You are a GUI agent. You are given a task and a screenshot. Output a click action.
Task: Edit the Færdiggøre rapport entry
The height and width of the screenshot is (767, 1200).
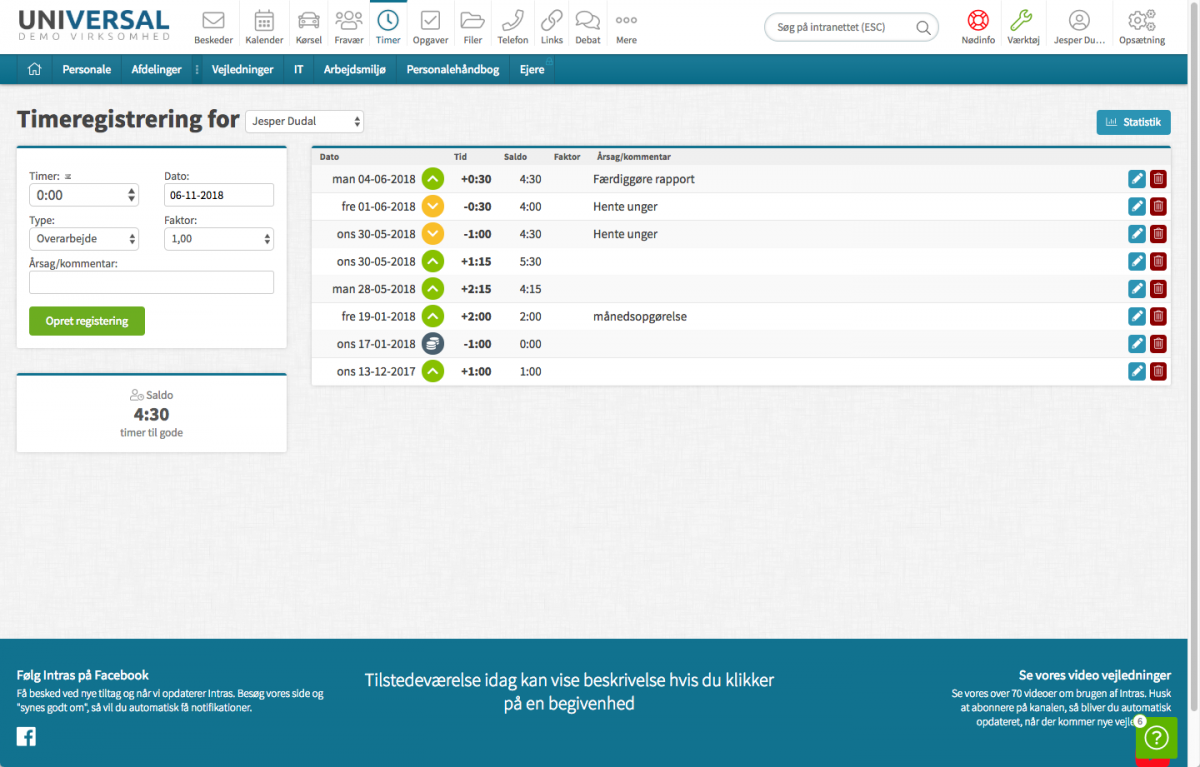pyautogui.click(x=1137, y=179)
